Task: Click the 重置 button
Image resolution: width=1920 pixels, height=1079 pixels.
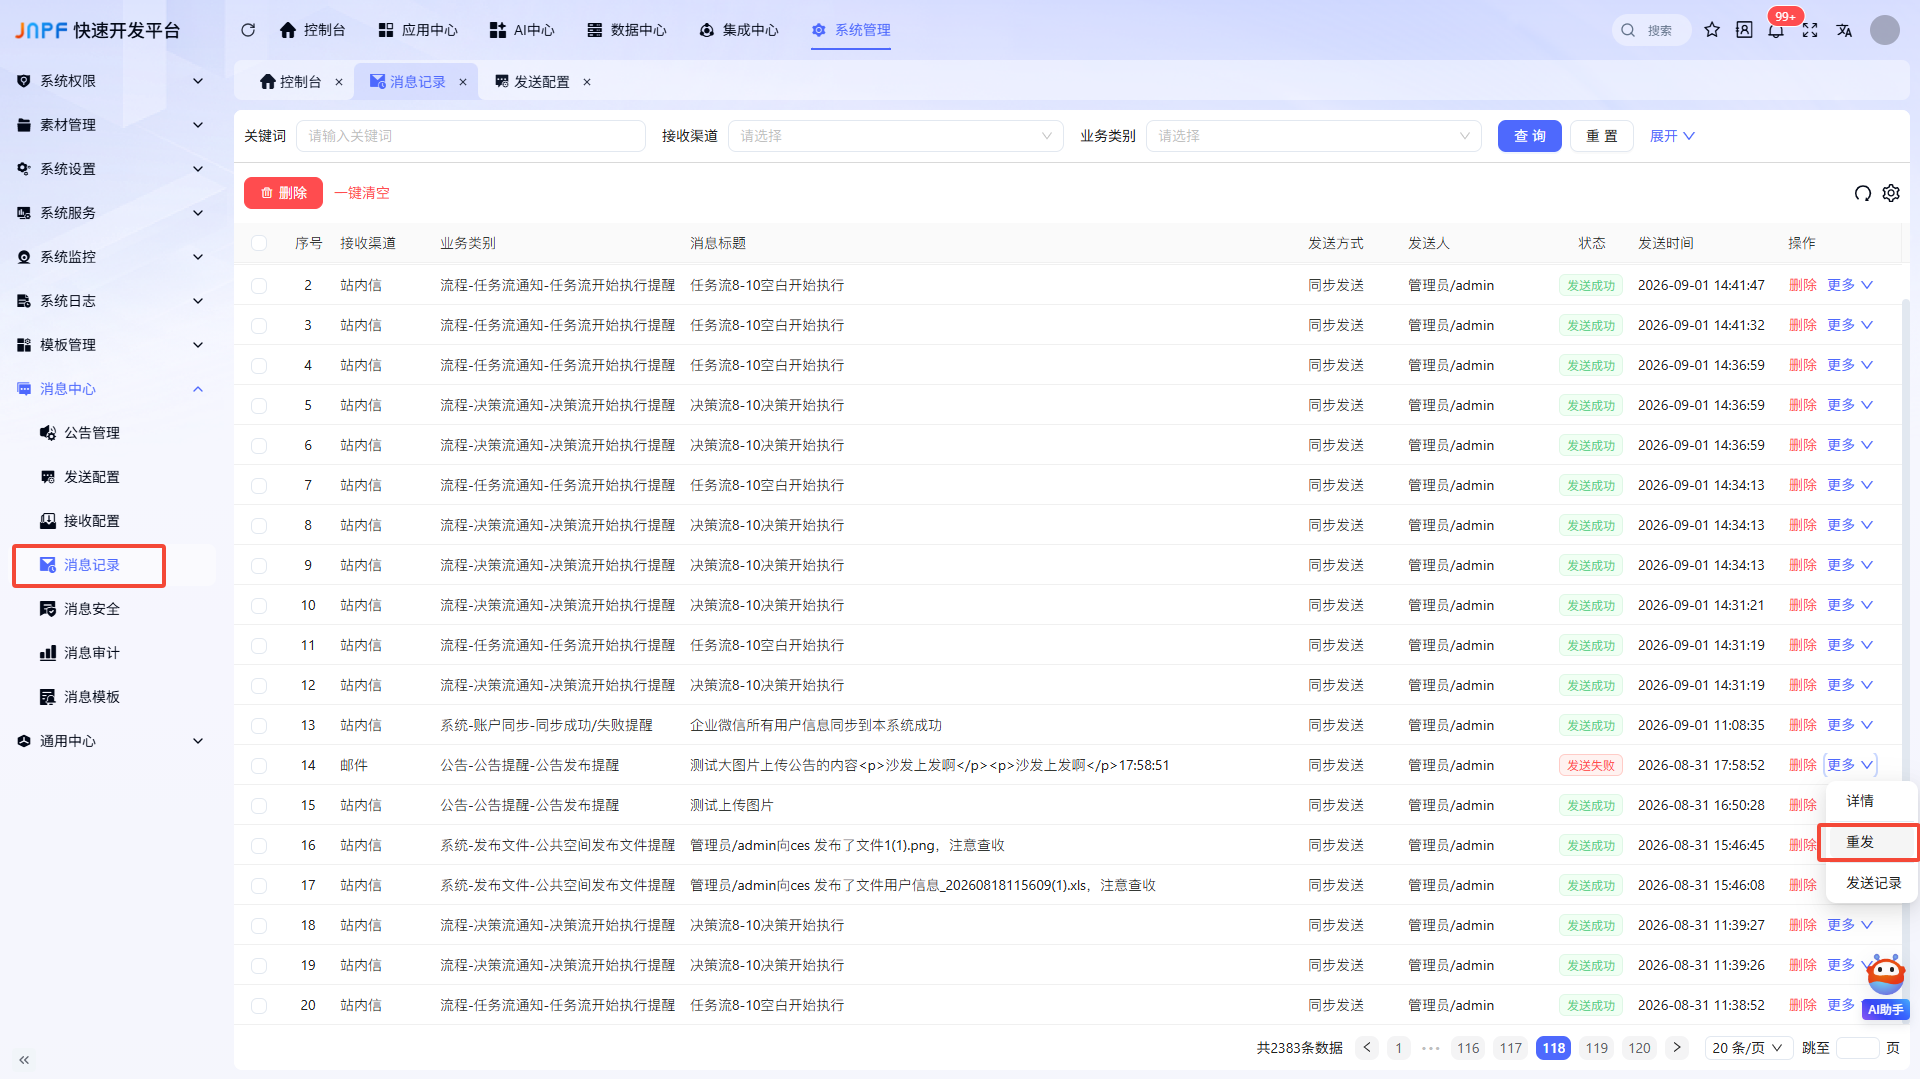Action: 1602,136
